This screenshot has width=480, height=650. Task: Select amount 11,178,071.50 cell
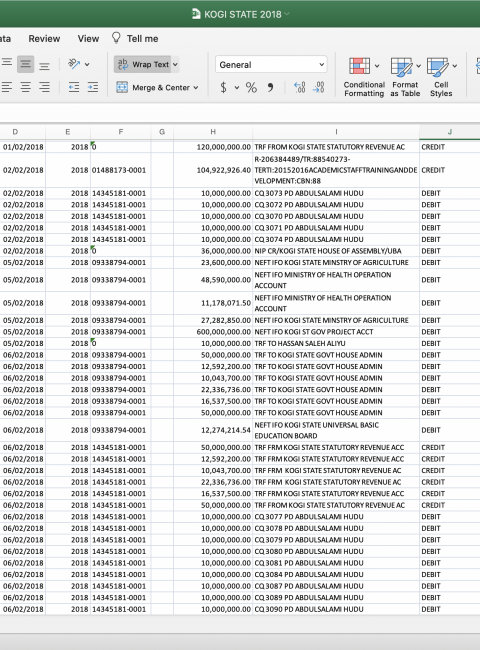point(213,303)
